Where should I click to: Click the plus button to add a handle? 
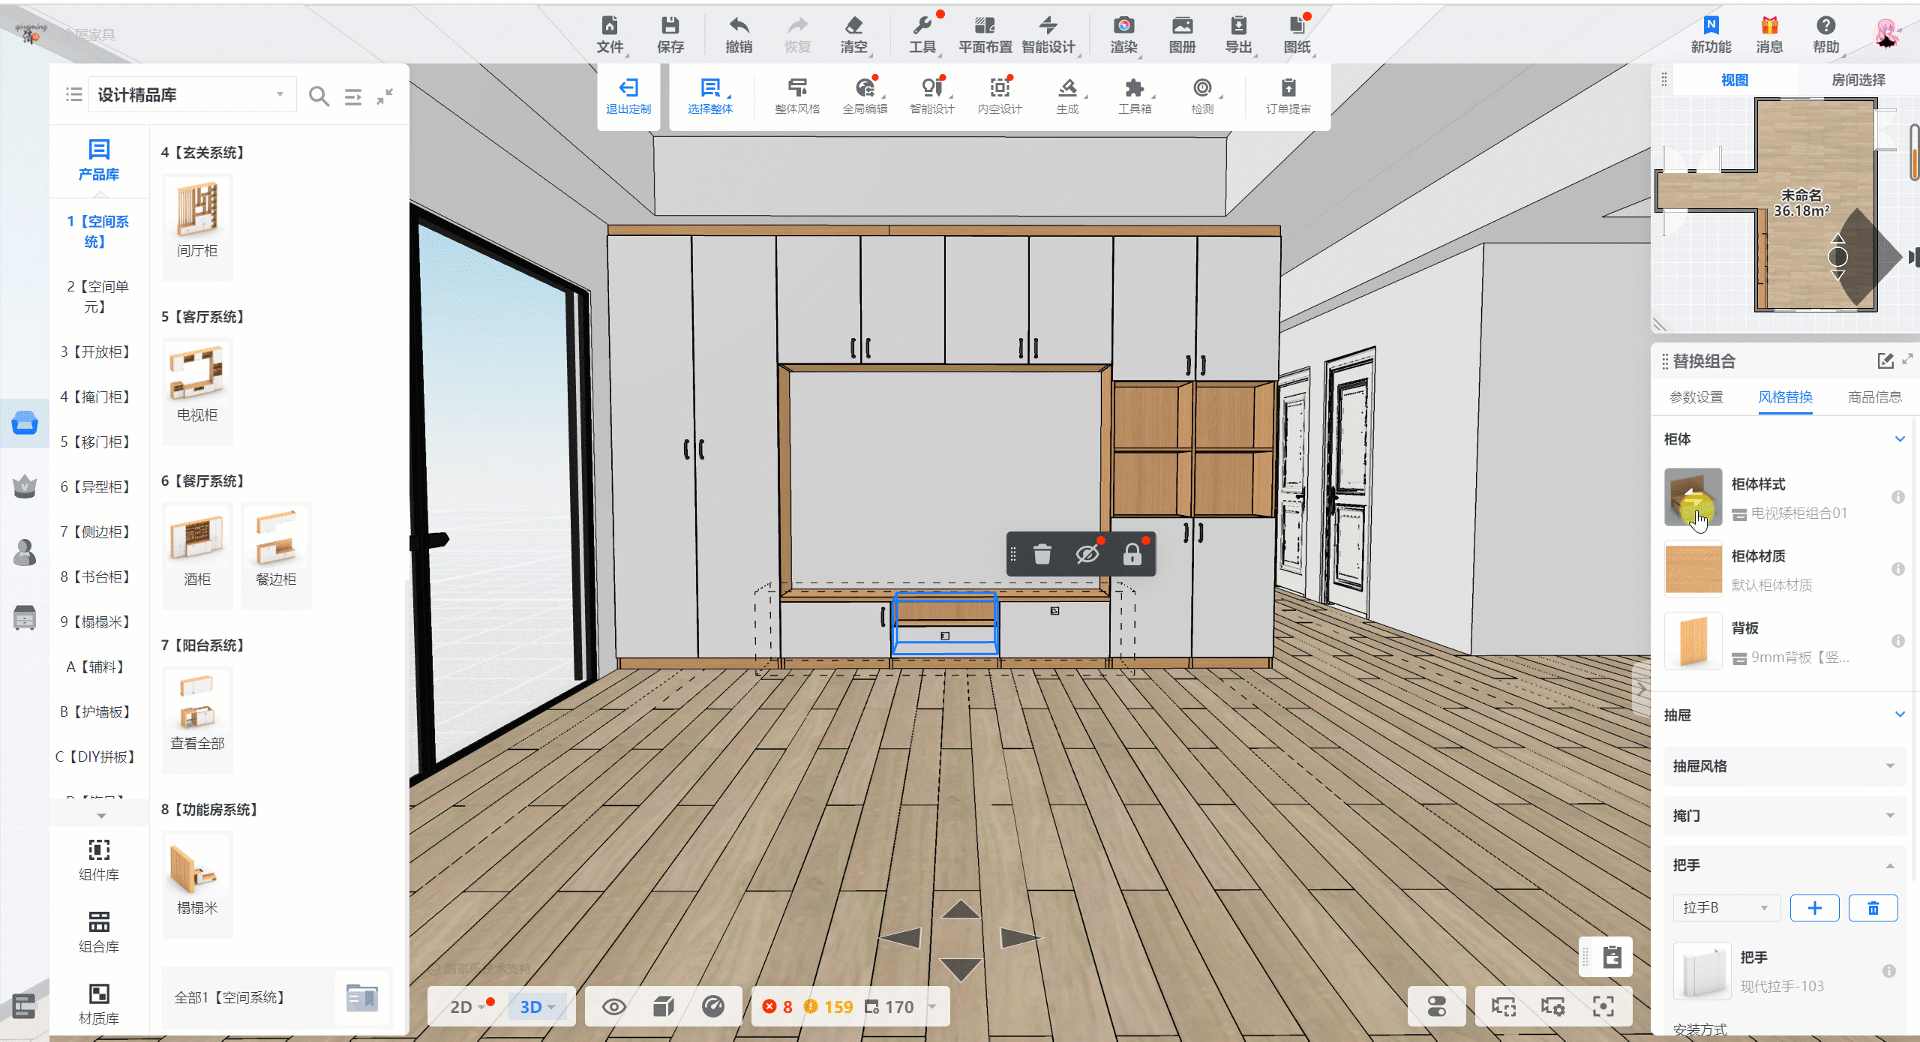pos(1814,908)
